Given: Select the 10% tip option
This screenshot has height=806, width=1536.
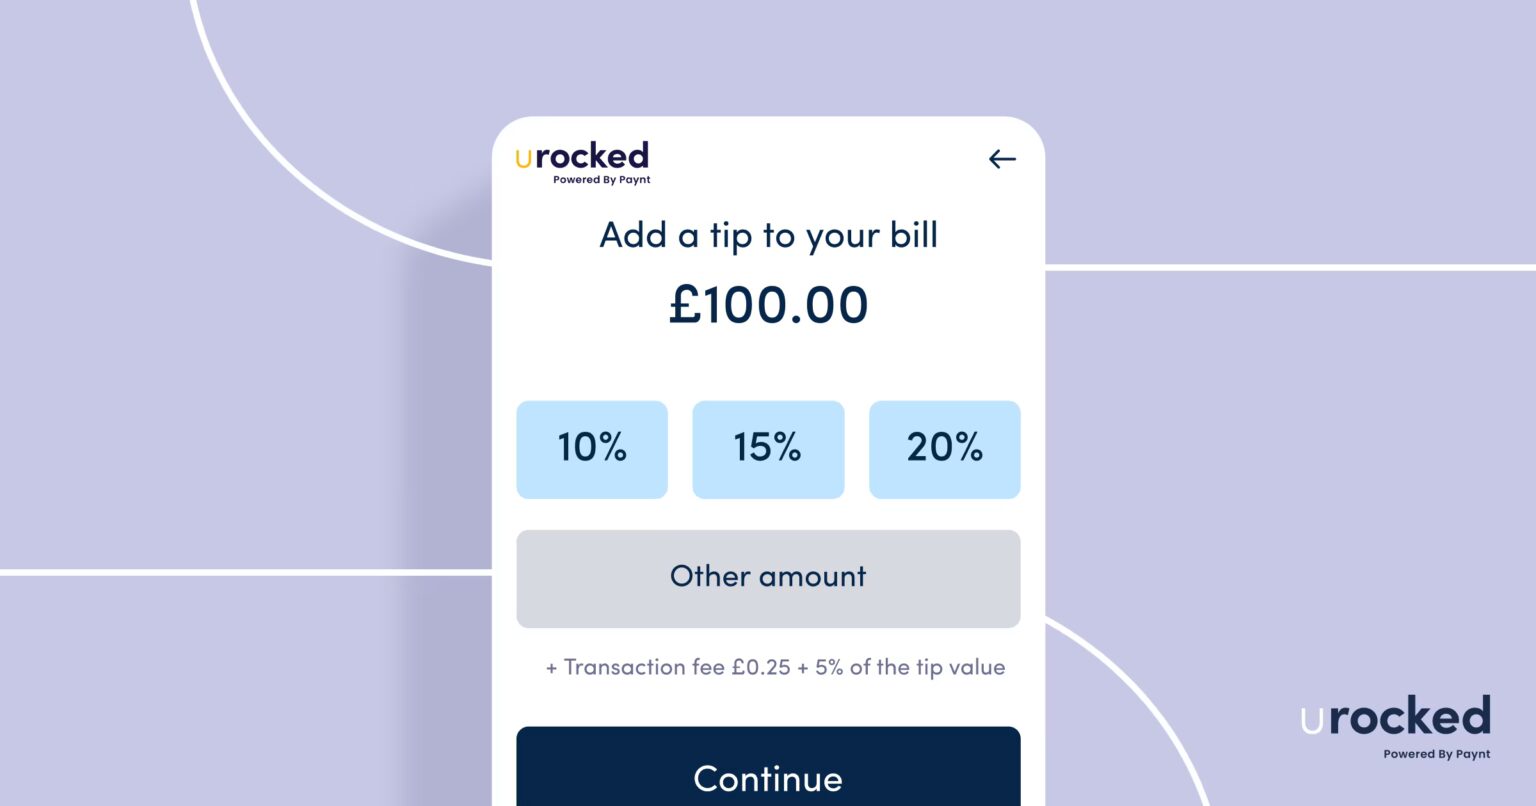Looking at the screenshot, I should point(592,449).
